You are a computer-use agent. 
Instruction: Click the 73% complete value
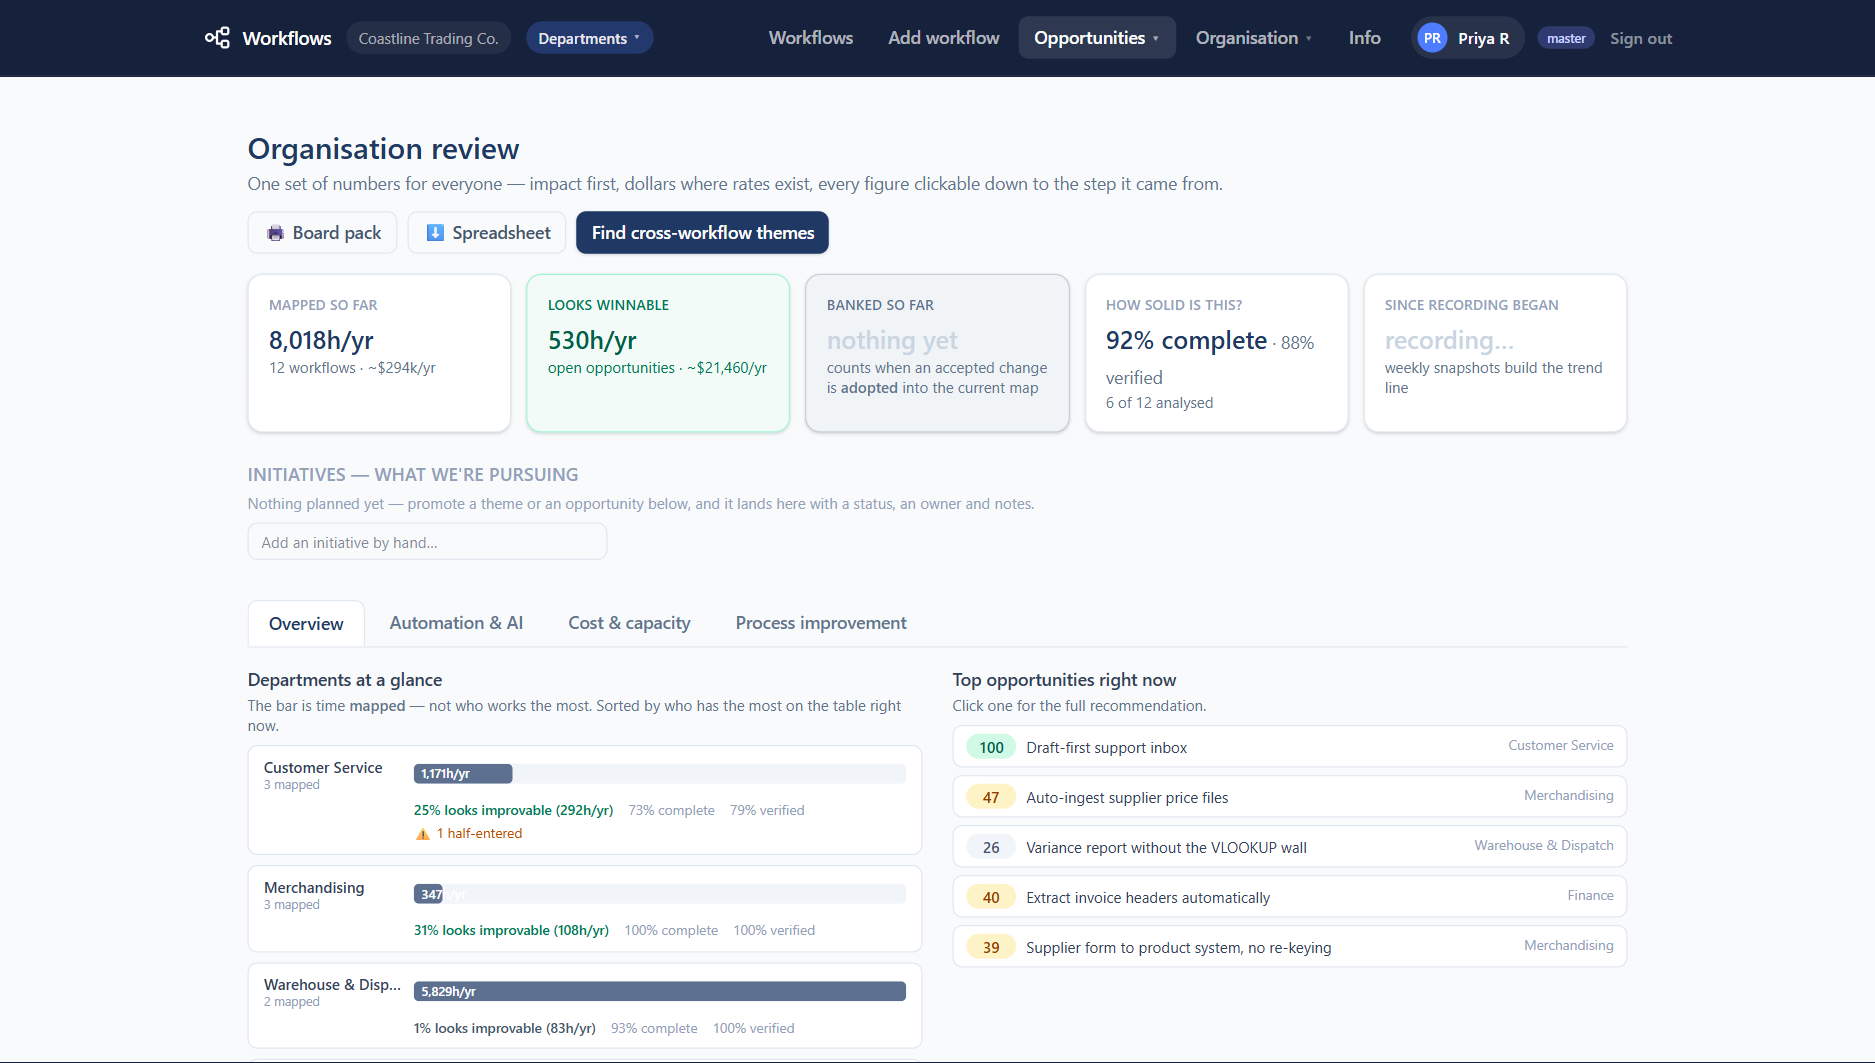[x=671, y=811]
